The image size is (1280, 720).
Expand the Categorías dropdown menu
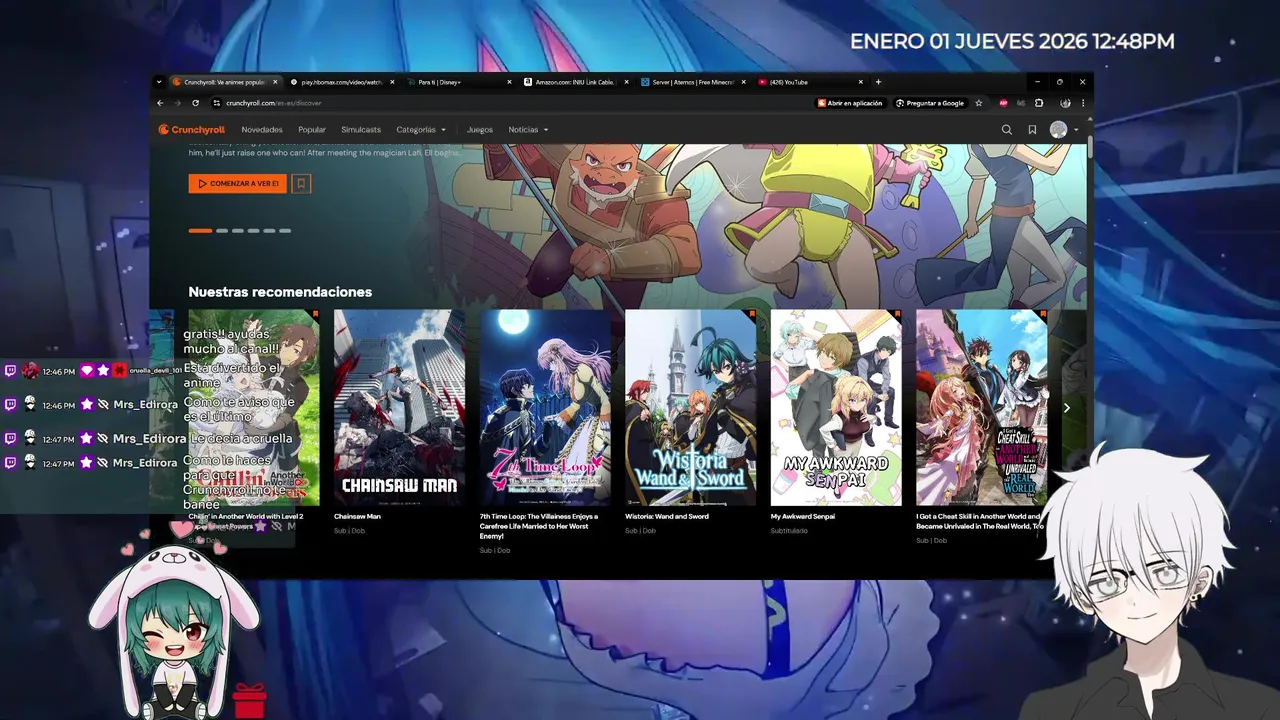pyautogui.click(x=421, y=129)
